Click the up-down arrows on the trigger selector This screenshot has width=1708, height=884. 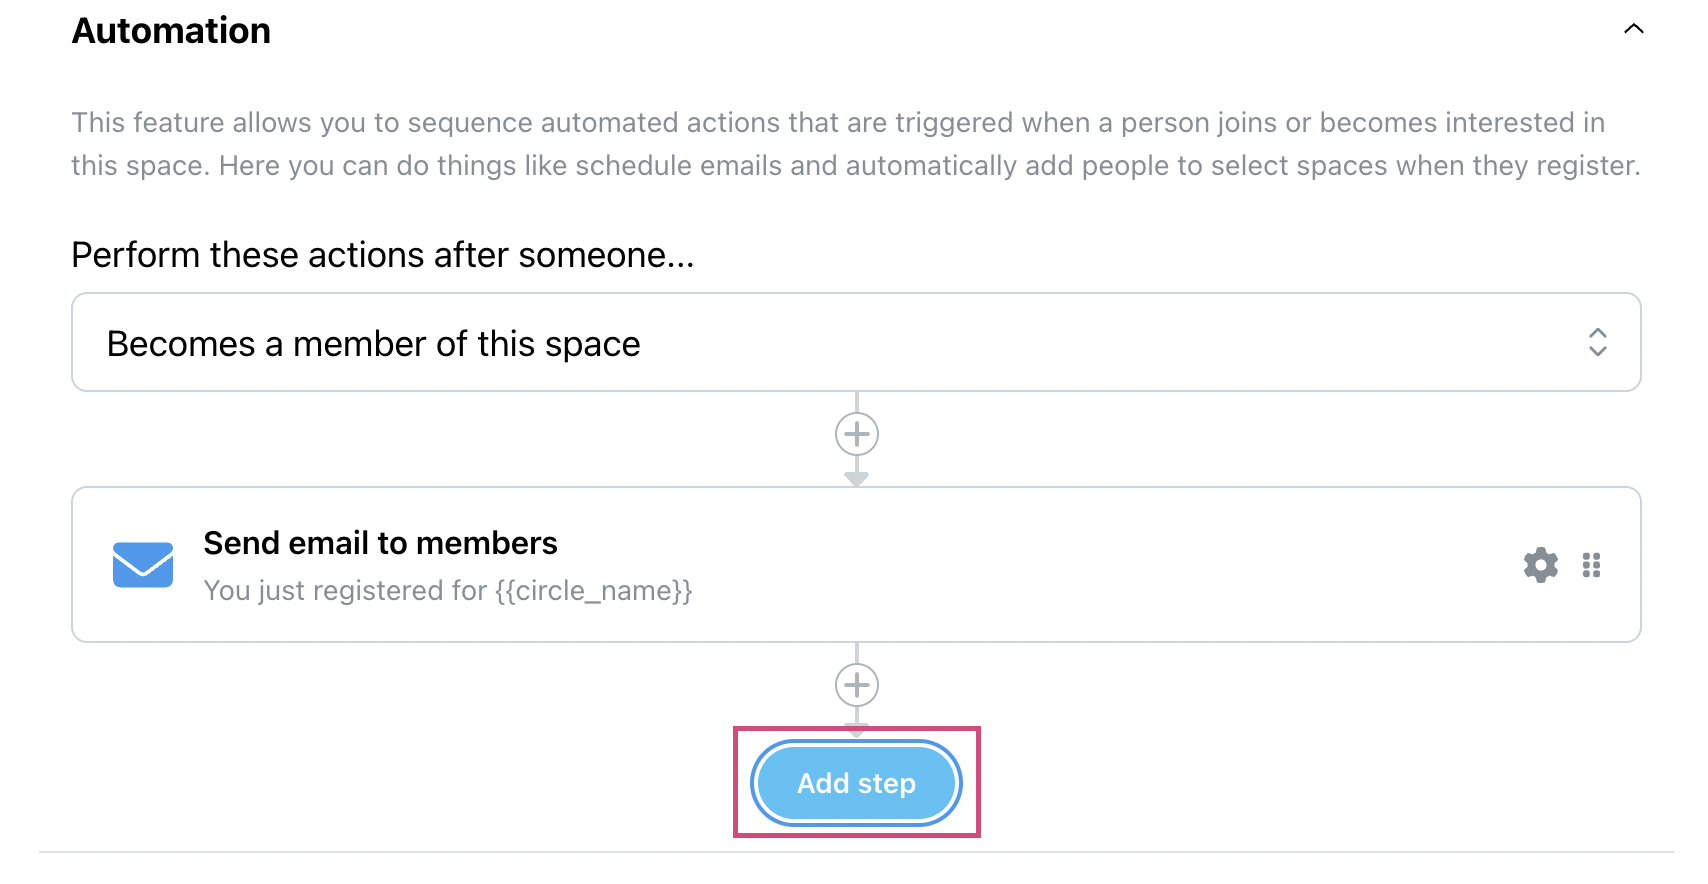(x=1597, y=342)
